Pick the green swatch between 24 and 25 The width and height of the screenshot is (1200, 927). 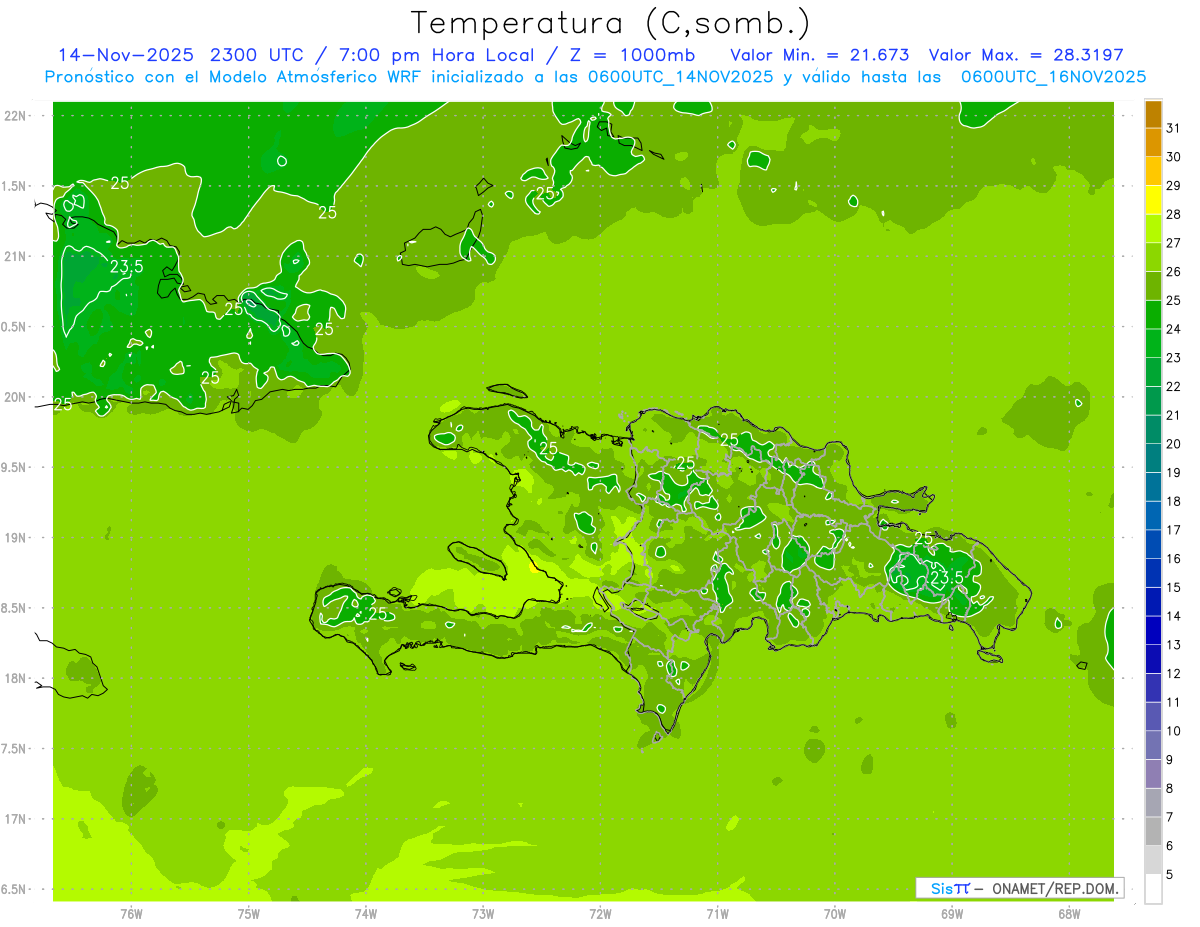point(1153,315)
